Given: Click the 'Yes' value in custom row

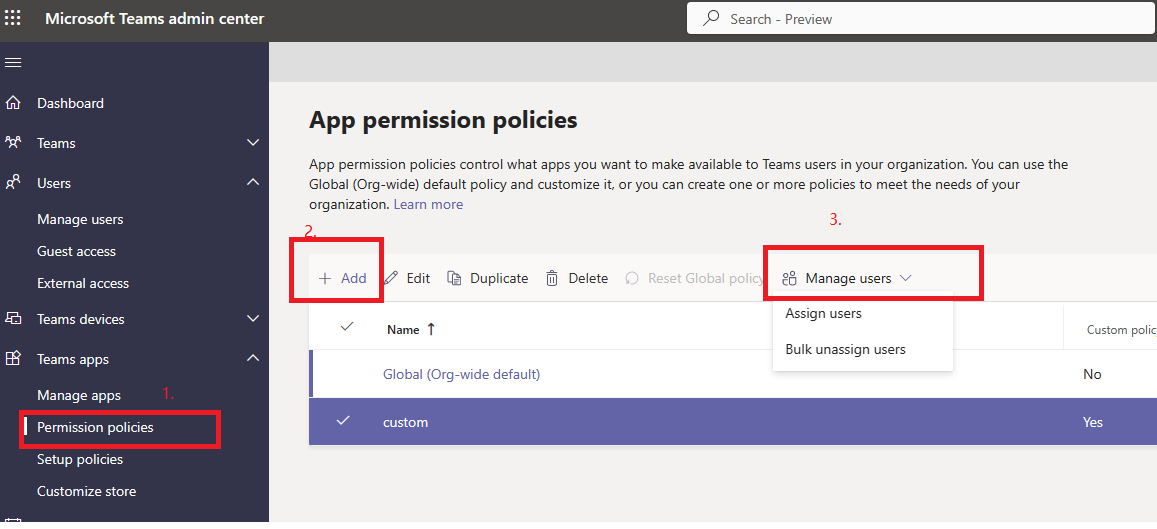Looking at the screenshot, I should tap(1093, 422).
